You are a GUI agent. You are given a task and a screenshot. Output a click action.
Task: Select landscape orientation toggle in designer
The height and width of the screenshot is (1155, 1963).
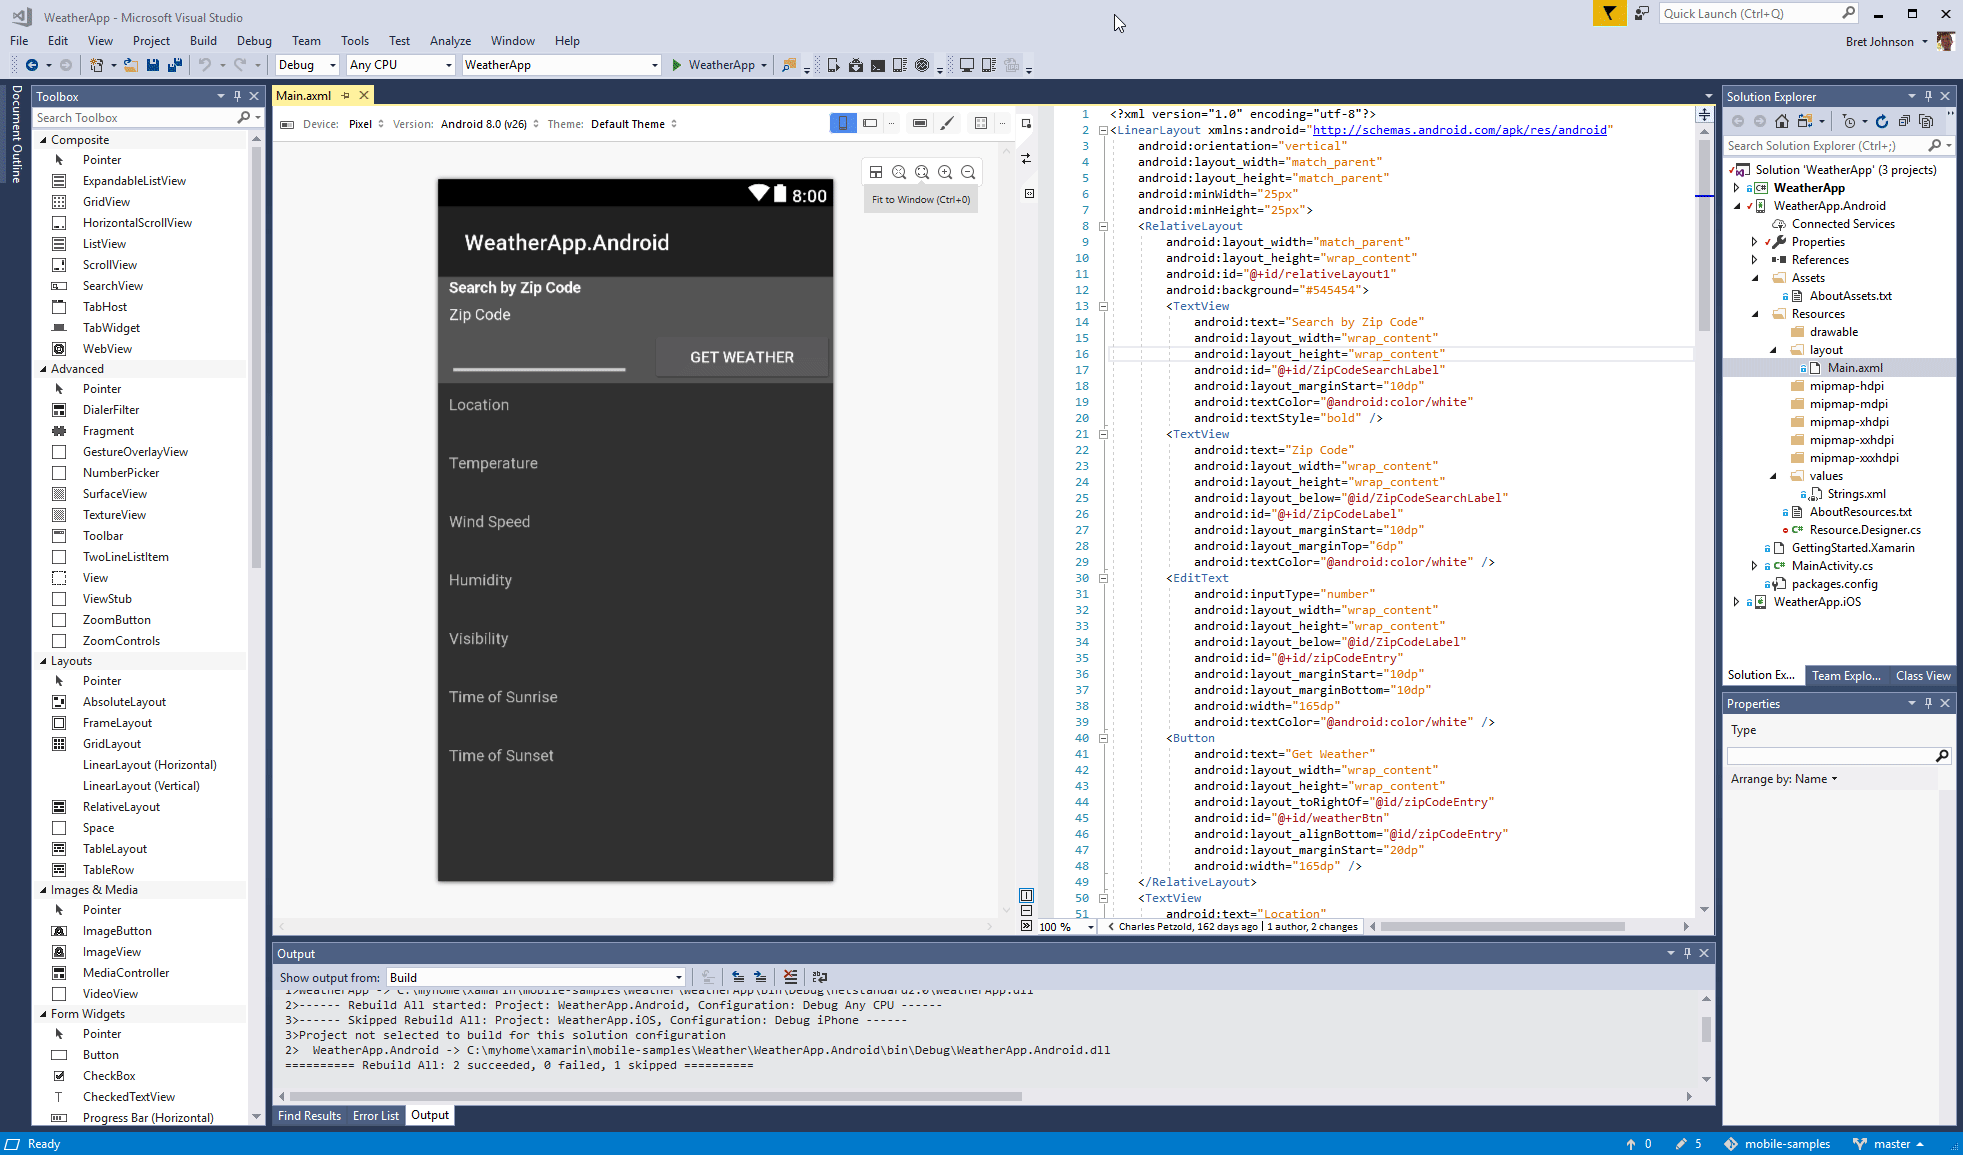(870, 123)
